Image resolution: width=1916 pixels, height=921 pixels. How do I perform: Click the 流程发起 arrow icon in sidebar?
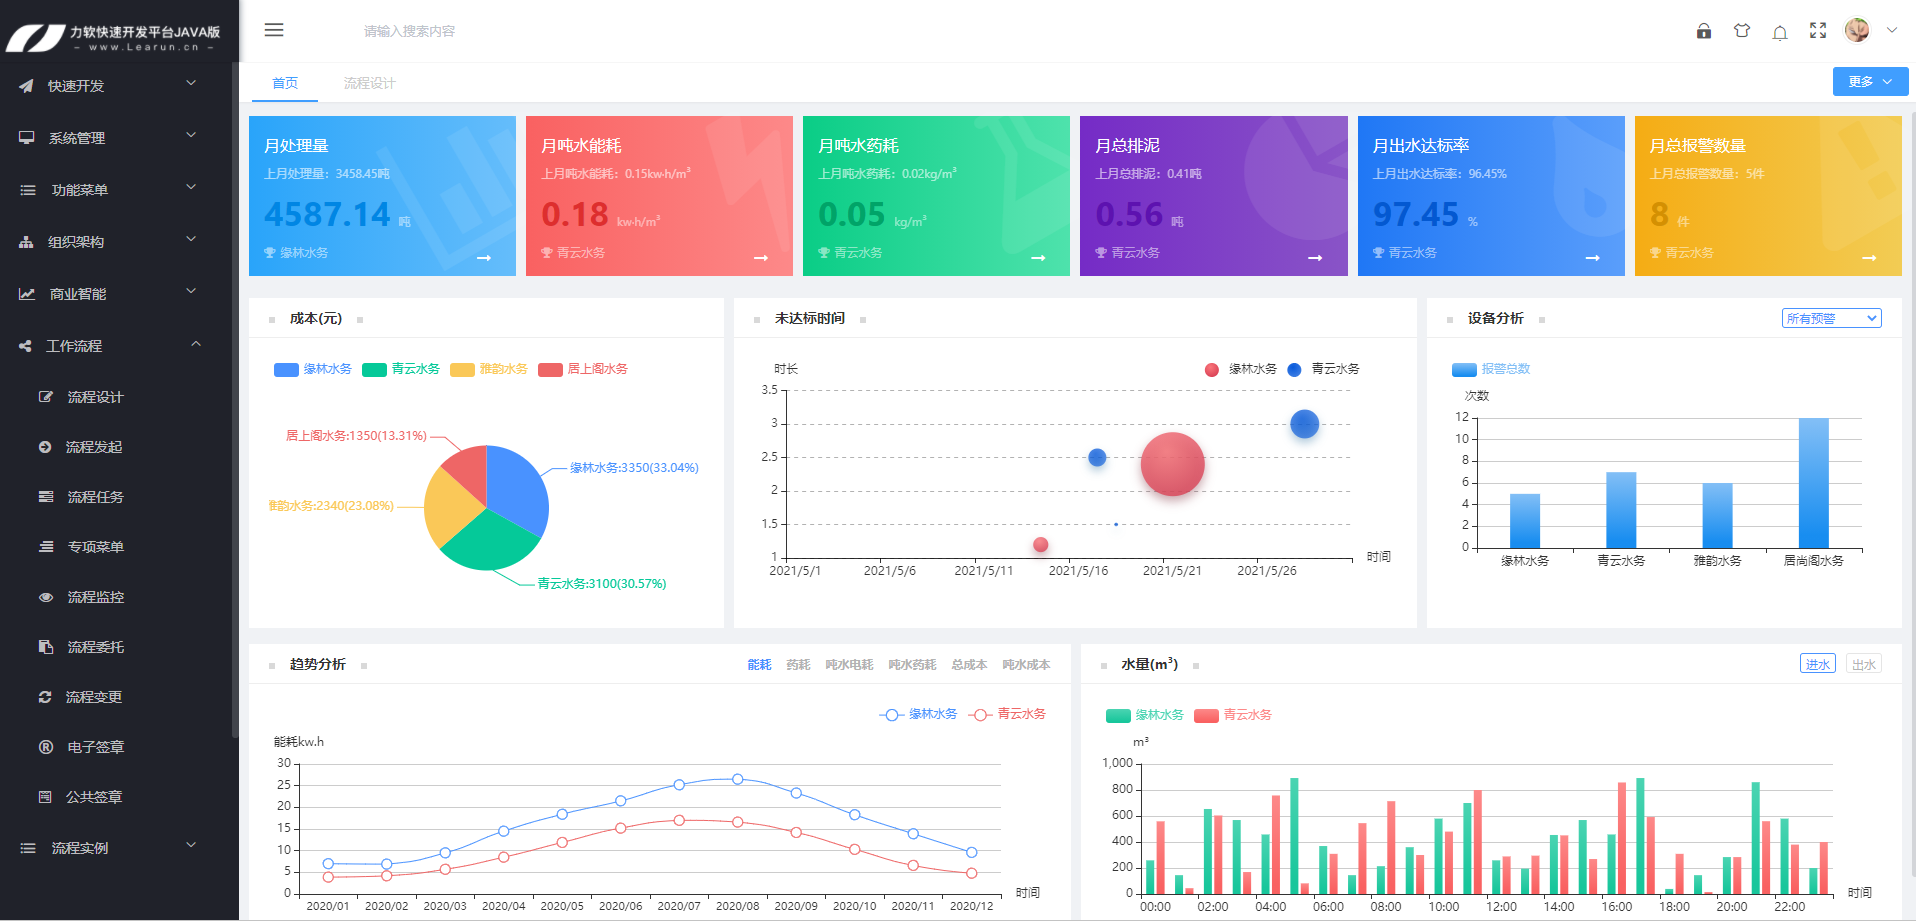[45, 447]
